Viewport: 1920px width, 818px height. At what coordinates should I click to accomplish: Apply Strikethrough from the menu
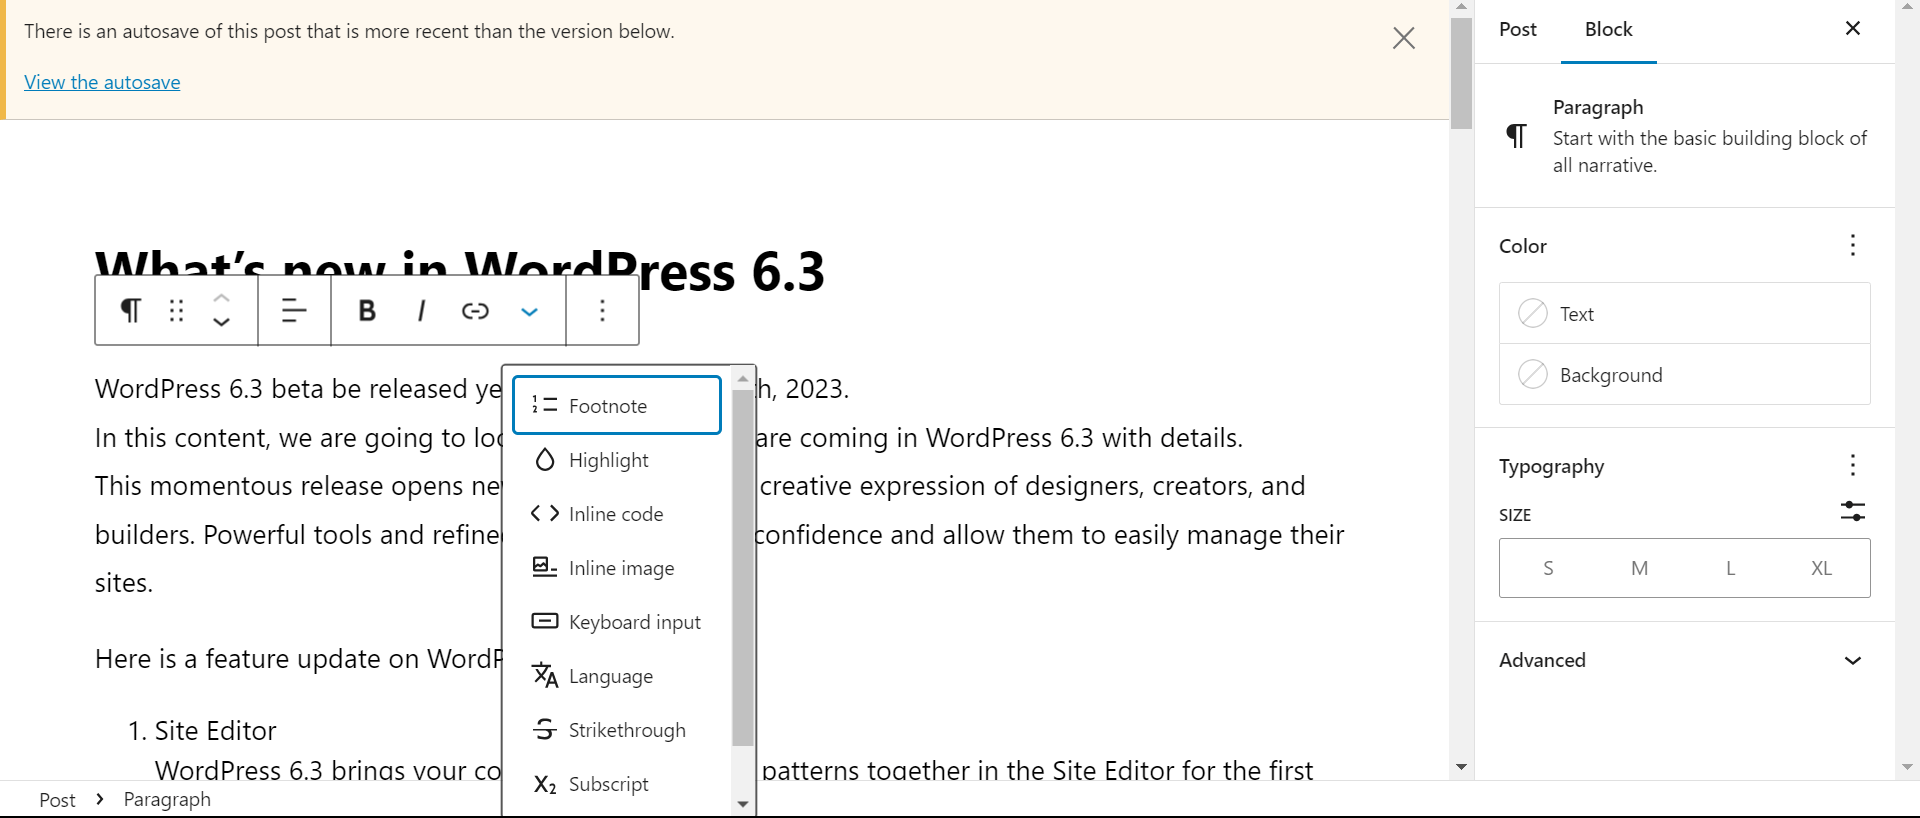pos(617,730)
